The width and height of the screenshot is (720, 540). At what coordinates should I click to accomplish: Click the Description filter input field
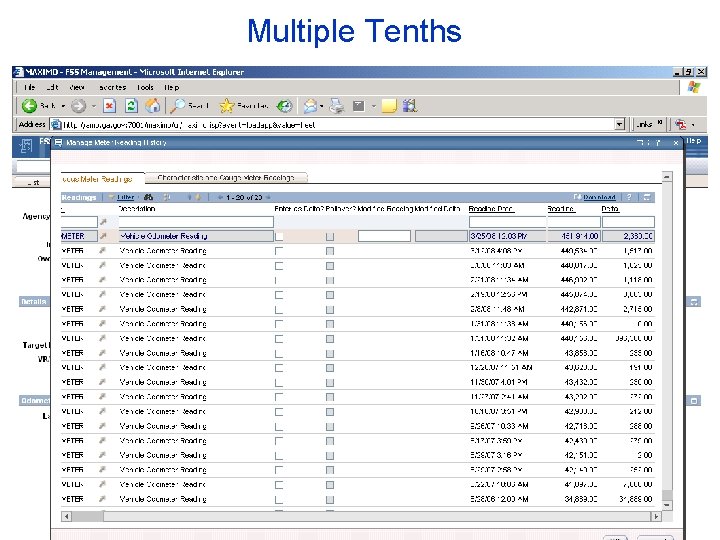(196, 222)
